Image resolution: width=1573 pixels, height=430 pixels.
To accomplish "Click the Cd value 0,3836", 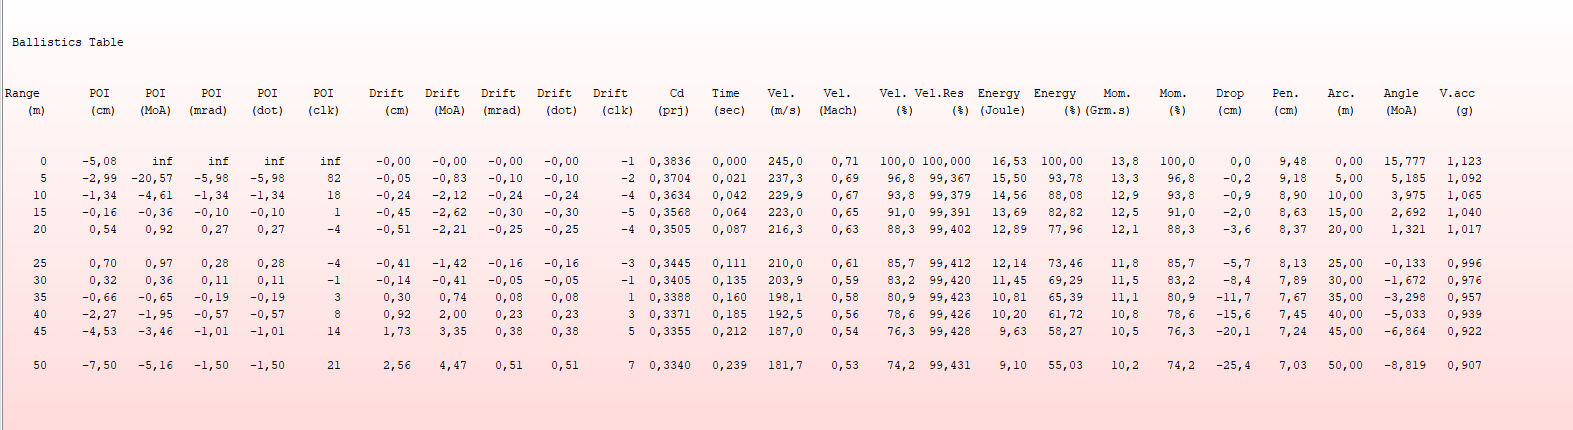I will [670, 161].
